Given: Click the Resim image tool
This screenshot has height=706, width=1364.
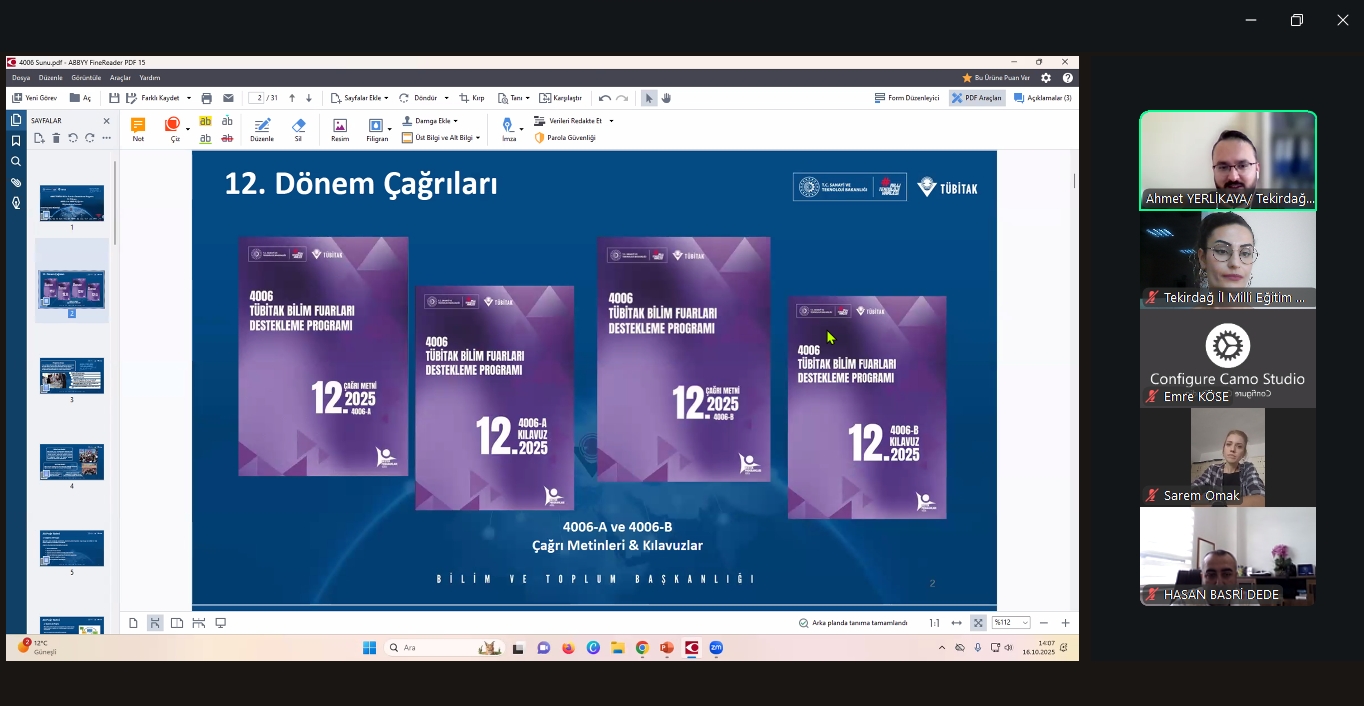Looking at the screenshot, I should click(x=340, y=129).
